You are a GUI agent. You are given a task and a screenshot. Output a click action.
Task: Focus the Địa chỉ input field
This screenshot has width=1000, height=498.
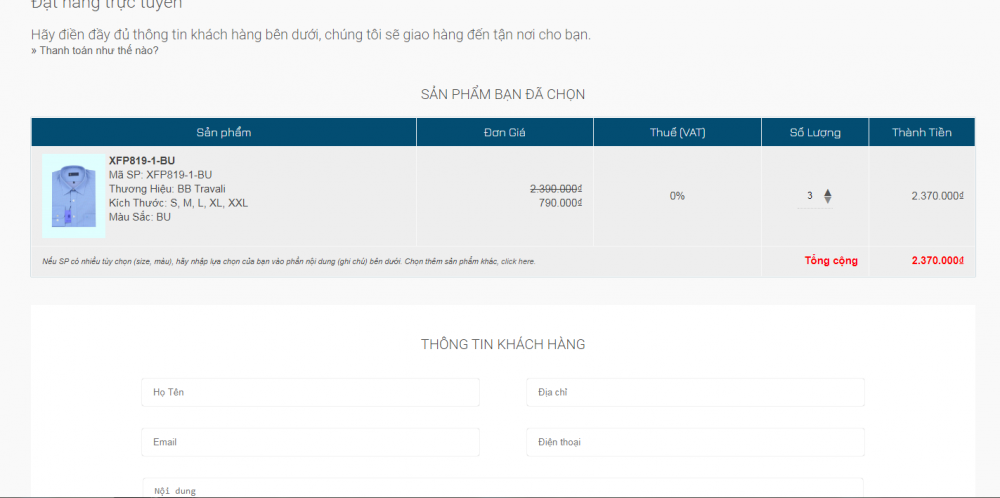695,392
